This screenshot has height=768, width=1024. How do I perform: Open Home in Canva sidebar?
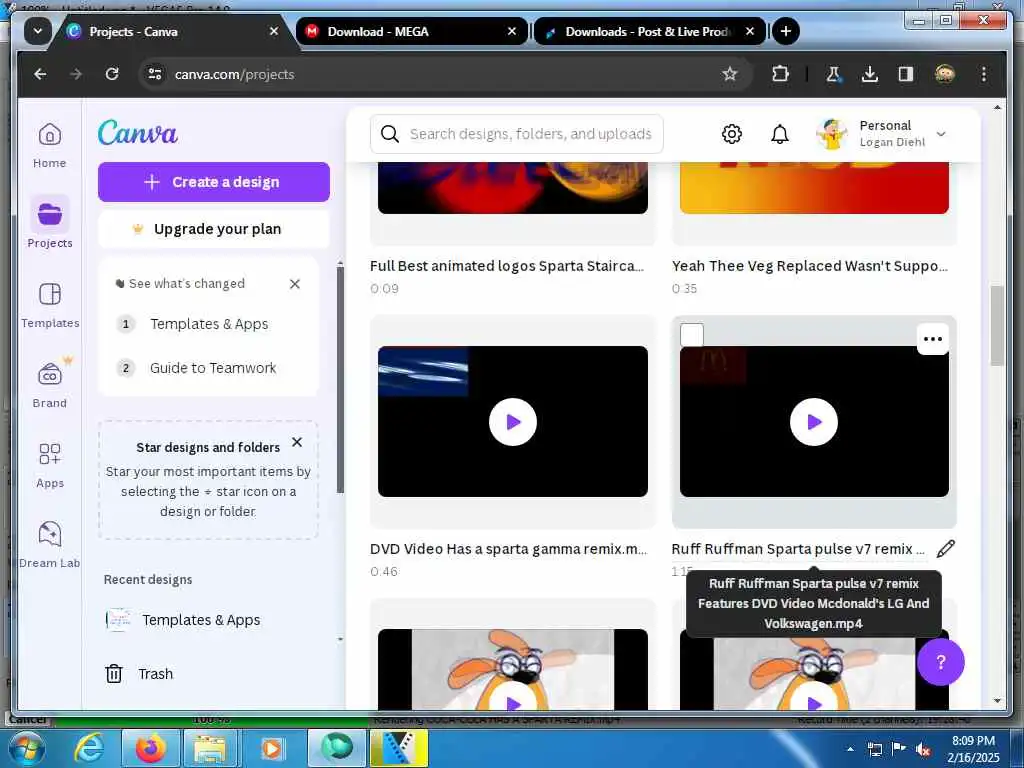click(50, 145)
